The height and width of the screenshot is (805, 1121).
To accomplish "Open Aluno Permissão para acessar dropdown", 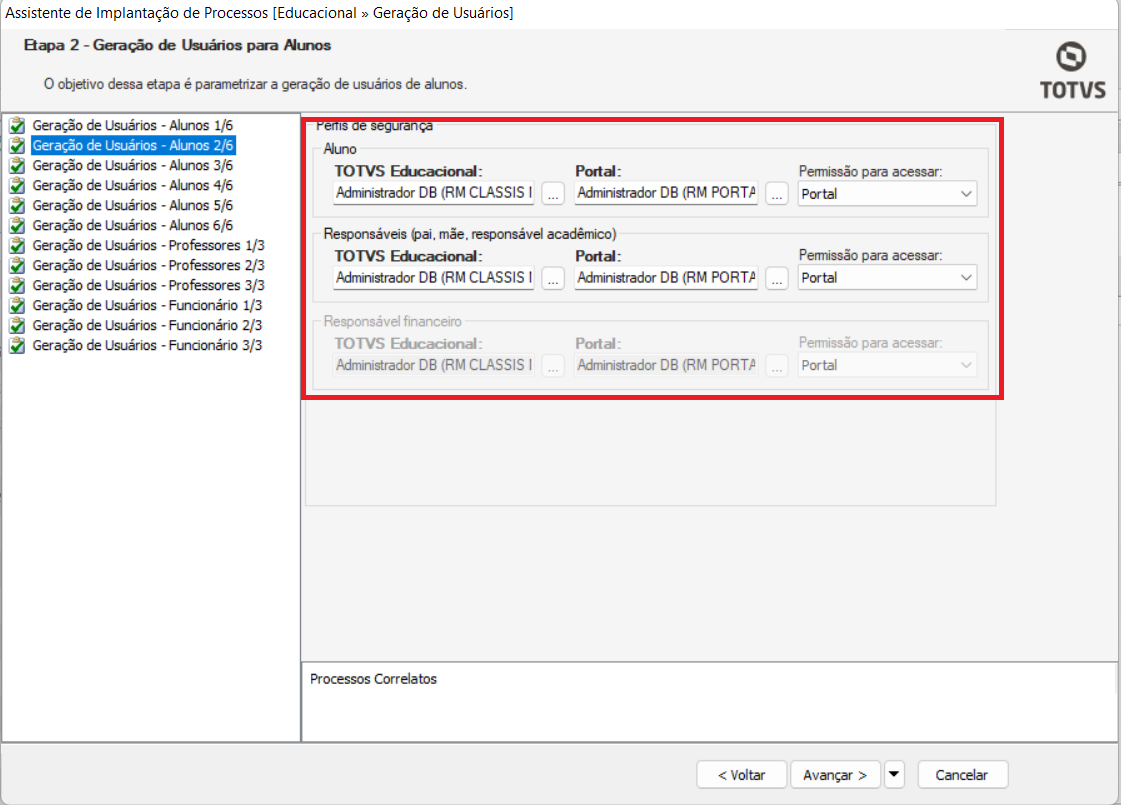I will pyautogui.click(x=887, y=194).
